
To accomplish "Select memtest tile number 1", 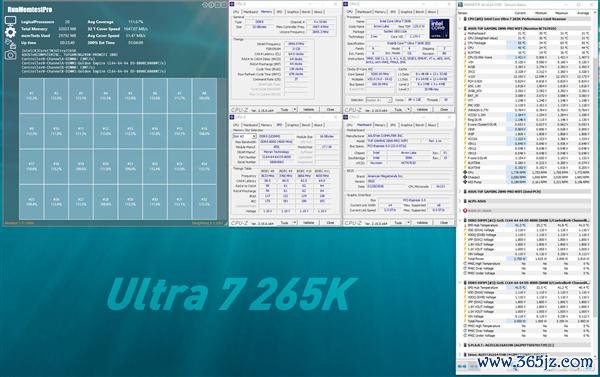I will pos(31,95).
